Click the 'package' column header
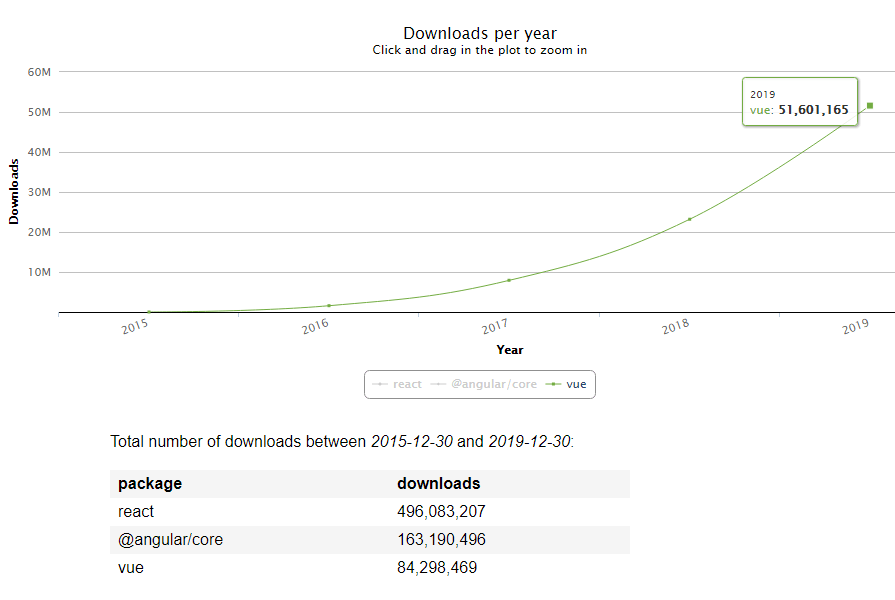The image size is (895, 600). [x=150, y=484]
